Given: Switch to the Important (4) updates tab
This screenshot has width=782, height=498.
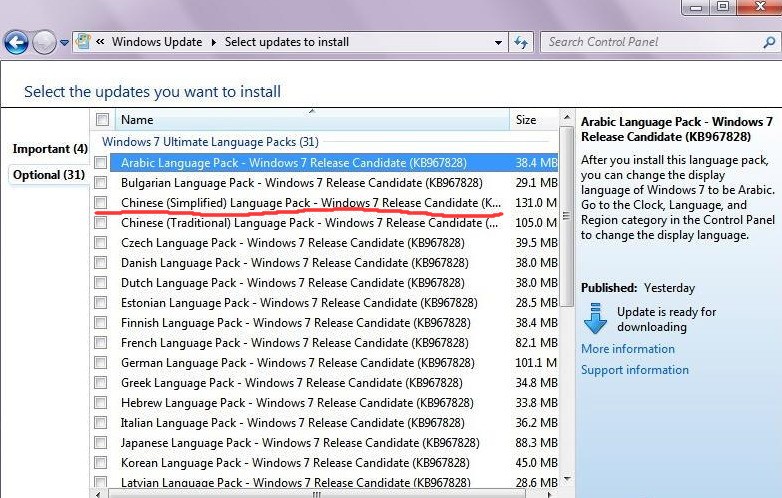Looking at the screenshot, I should [49, 149].
